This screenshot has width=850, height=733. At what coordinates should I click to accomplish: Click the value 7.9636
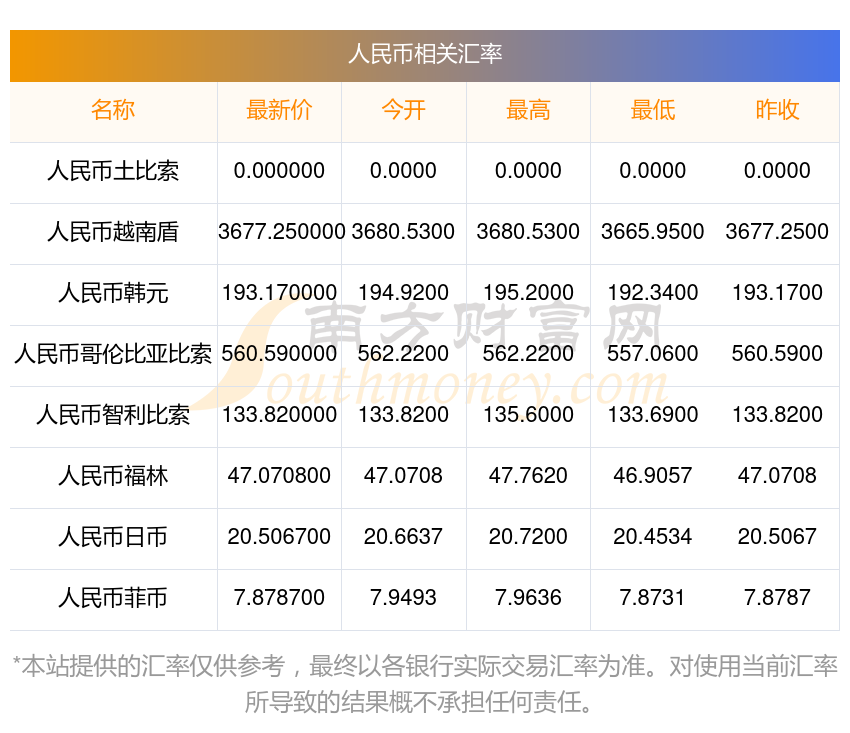pos(528,597)
